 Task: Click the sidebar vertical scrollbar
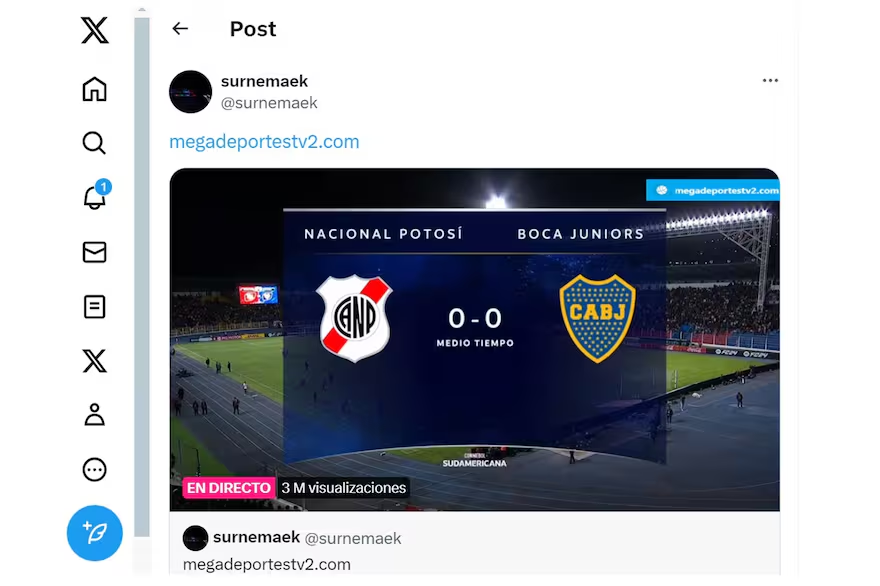click(x=142, y=277)
